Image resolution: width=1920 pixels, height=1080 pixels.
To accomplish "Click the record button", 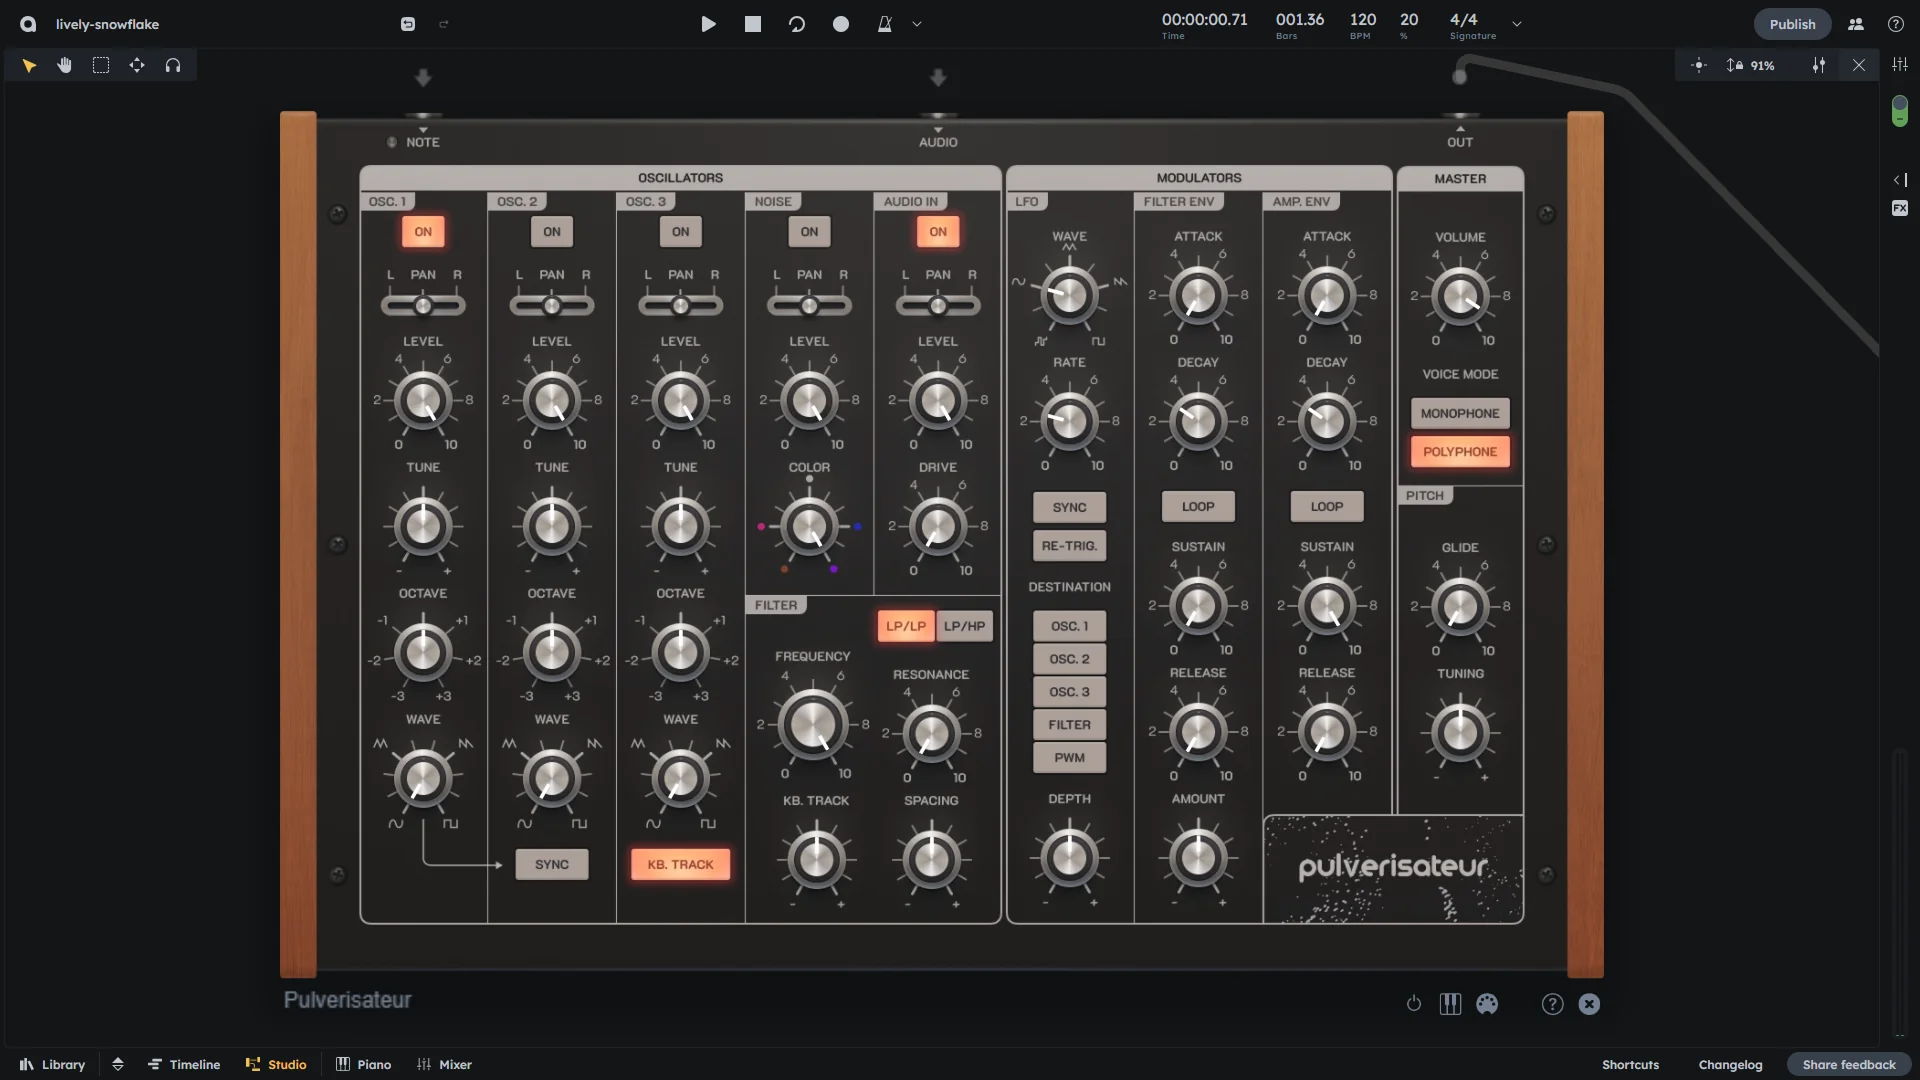I will 841,24.
